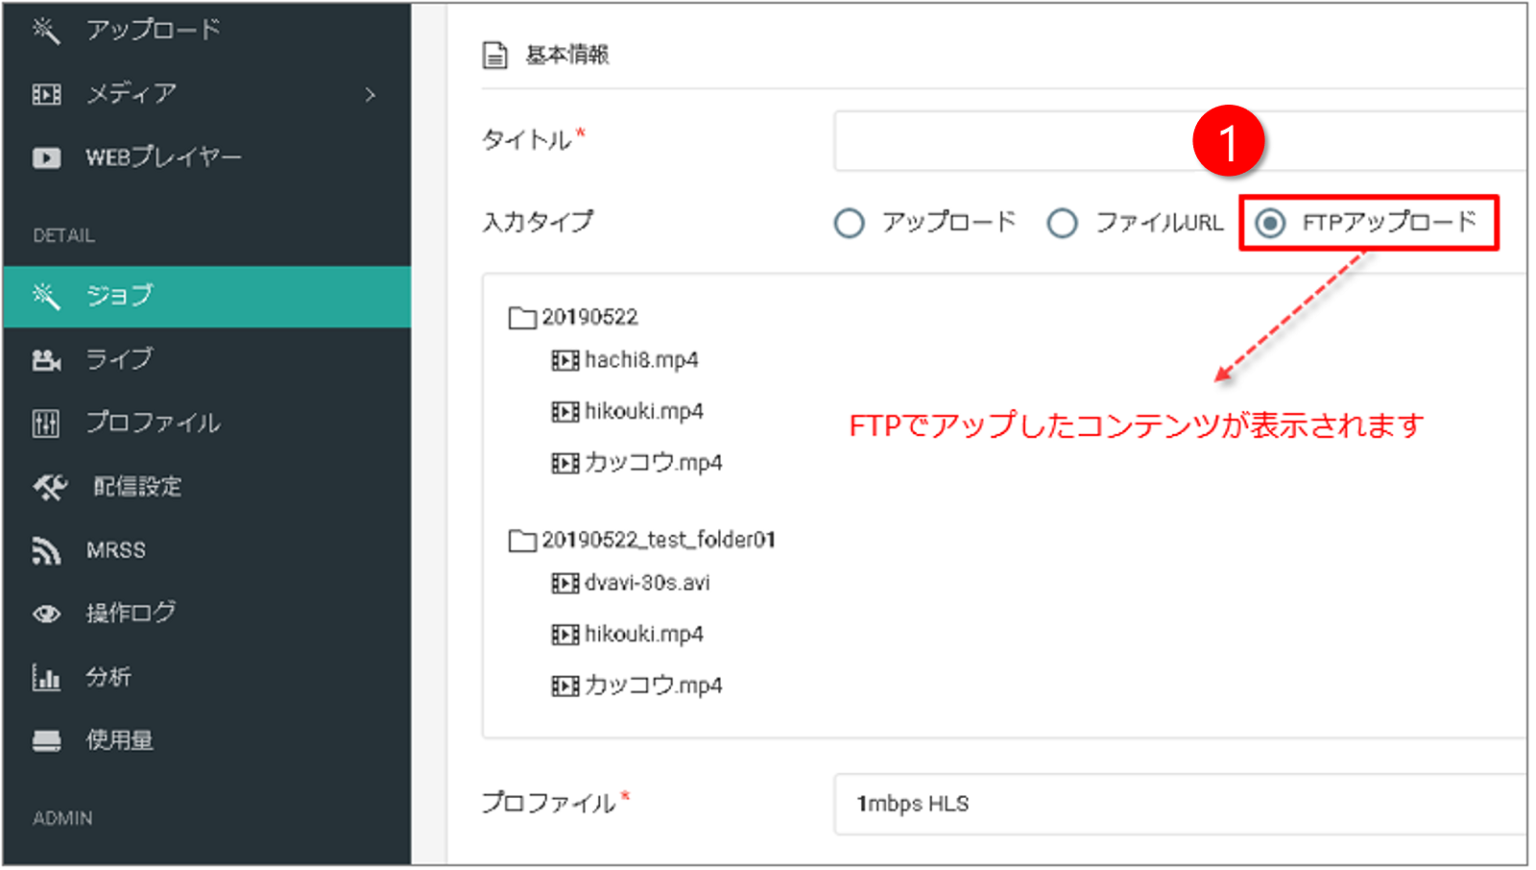Select the アップロード input type radio button

849,222
